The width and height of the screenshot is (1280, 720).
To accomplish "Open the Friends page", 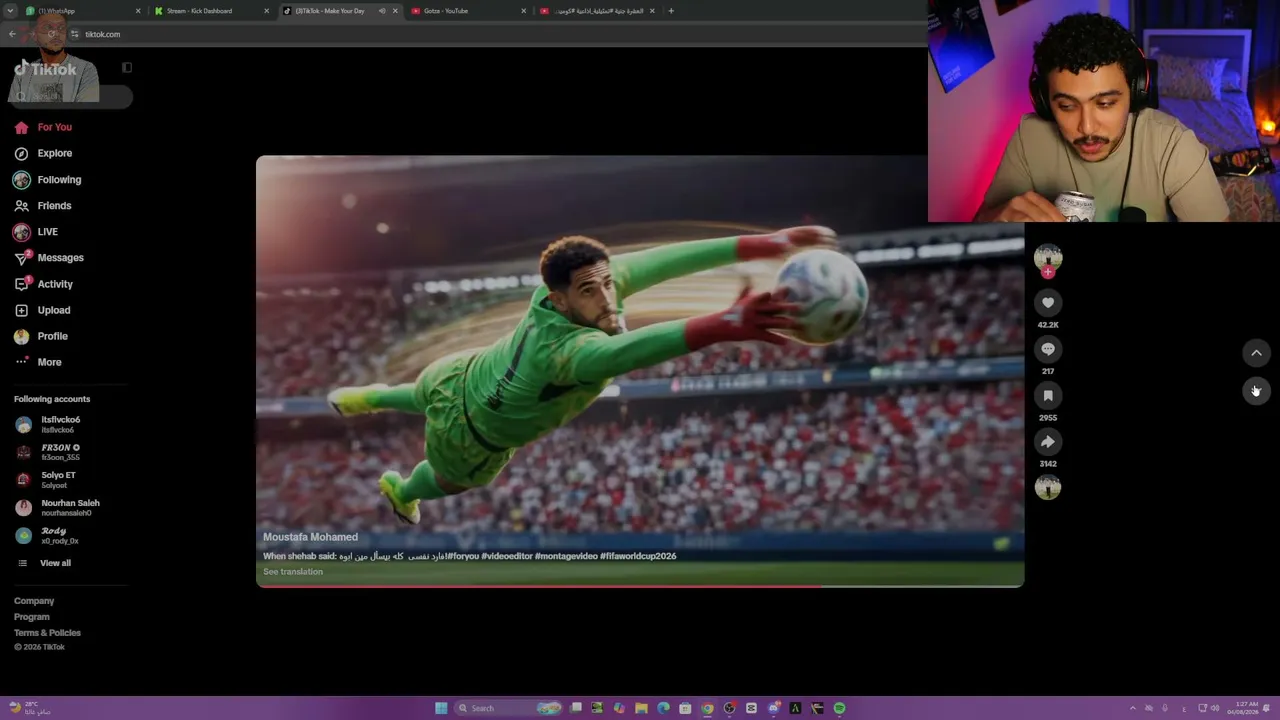I will pyautogui.click(x=42, y=206).
